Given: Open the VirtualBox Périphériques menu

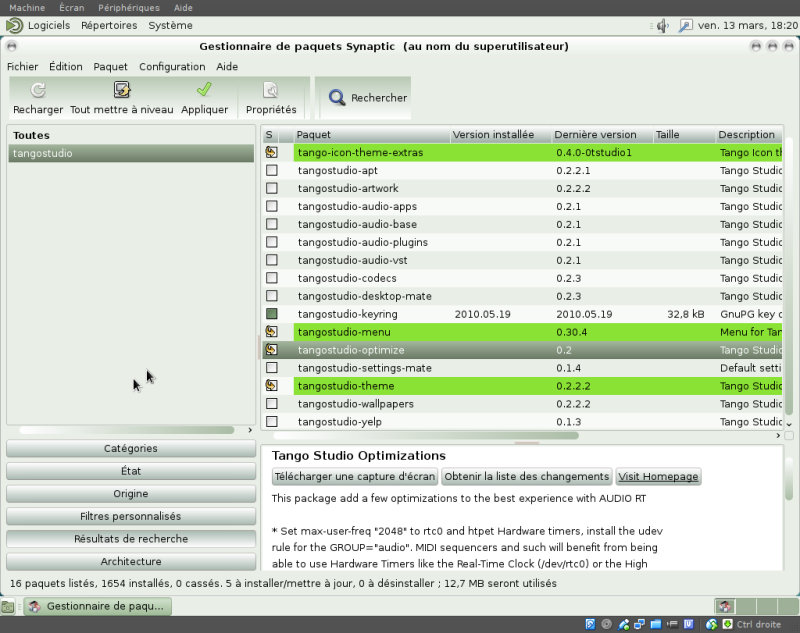Looking at the screenshot, I should click(129, 8).
